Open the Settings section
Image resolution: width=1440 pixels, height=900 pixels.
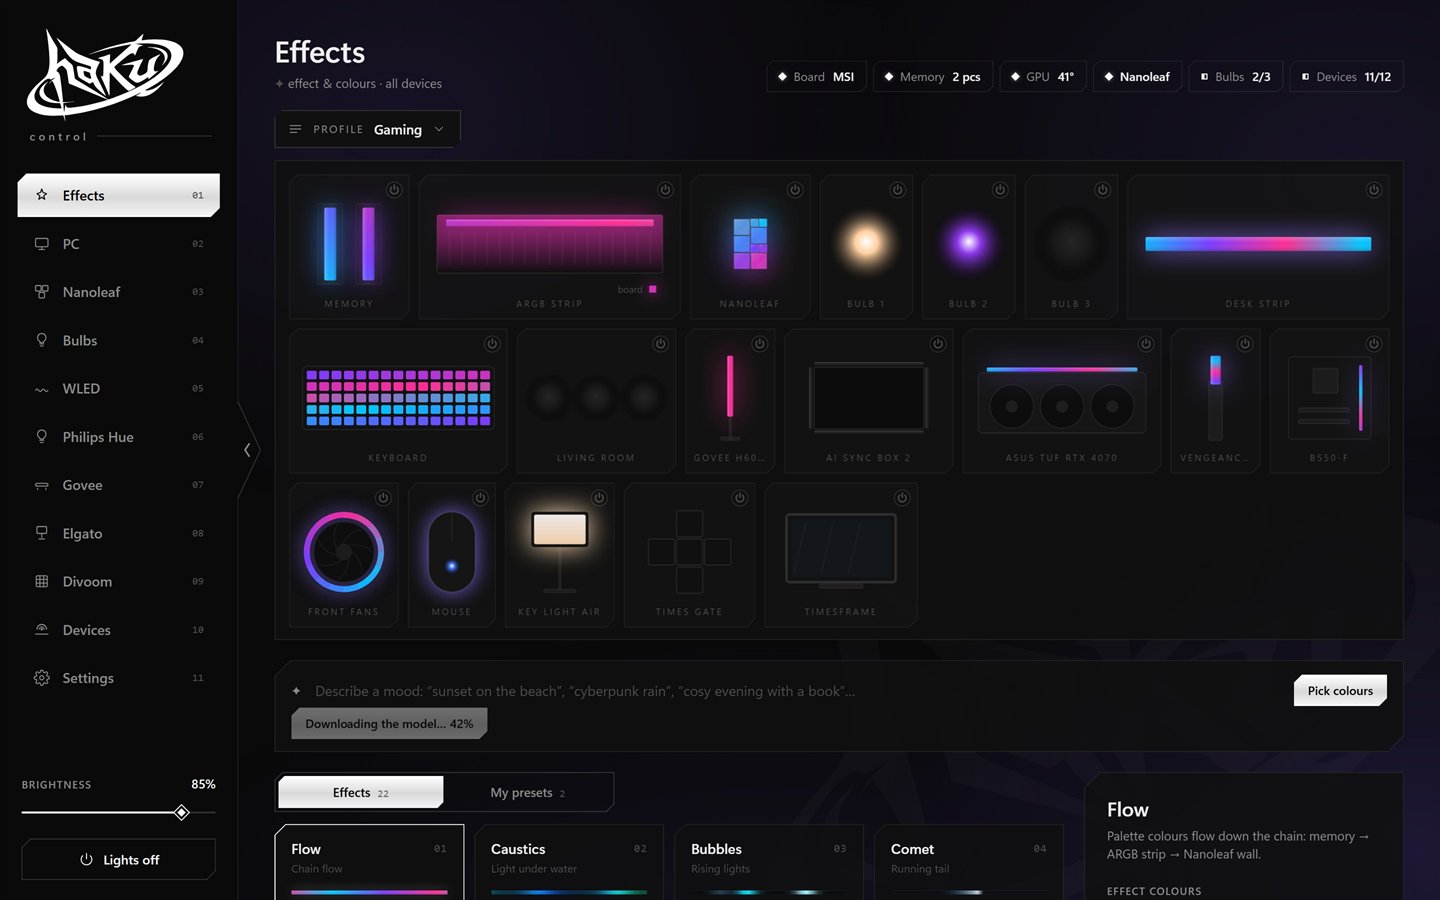(x=119, y=678)
